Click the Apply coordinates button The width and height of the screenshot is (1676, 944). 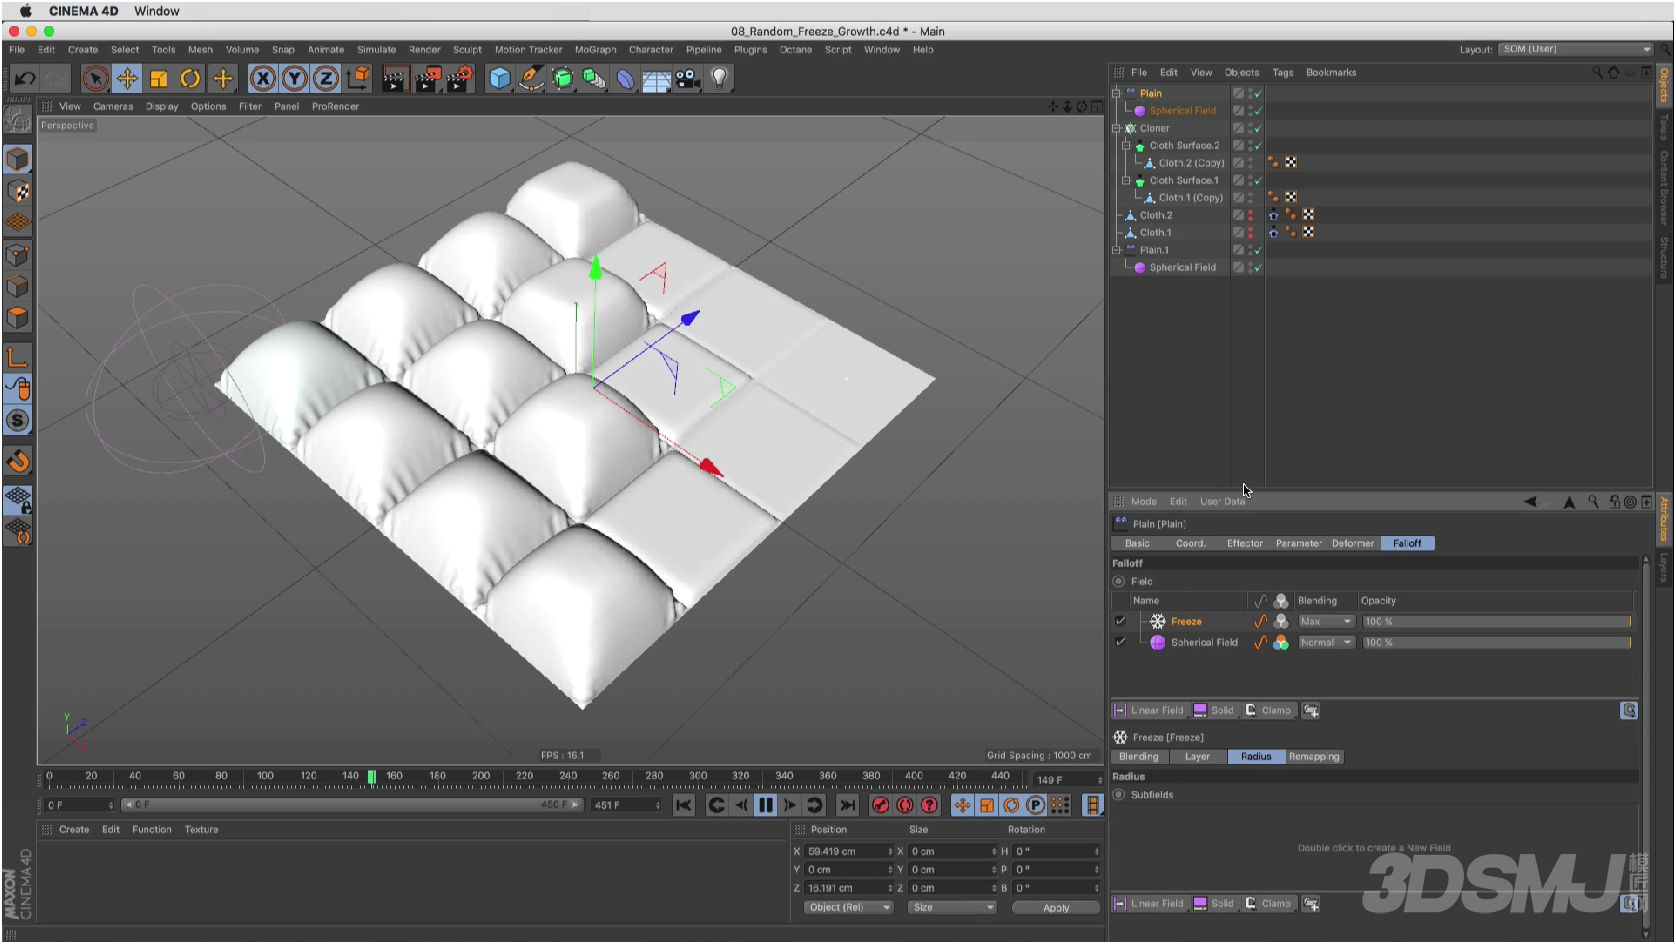[x=1056, y=908]
